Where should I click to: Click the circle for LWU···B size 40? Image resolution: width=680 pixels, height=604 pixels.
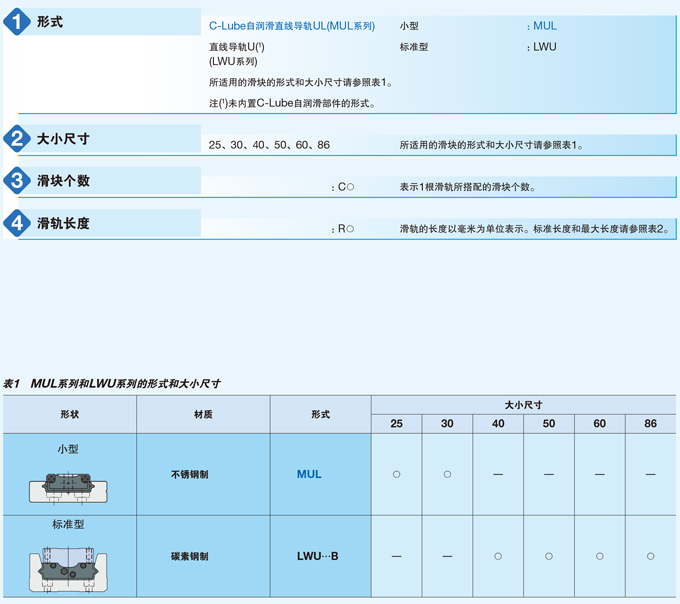(498, 556)
